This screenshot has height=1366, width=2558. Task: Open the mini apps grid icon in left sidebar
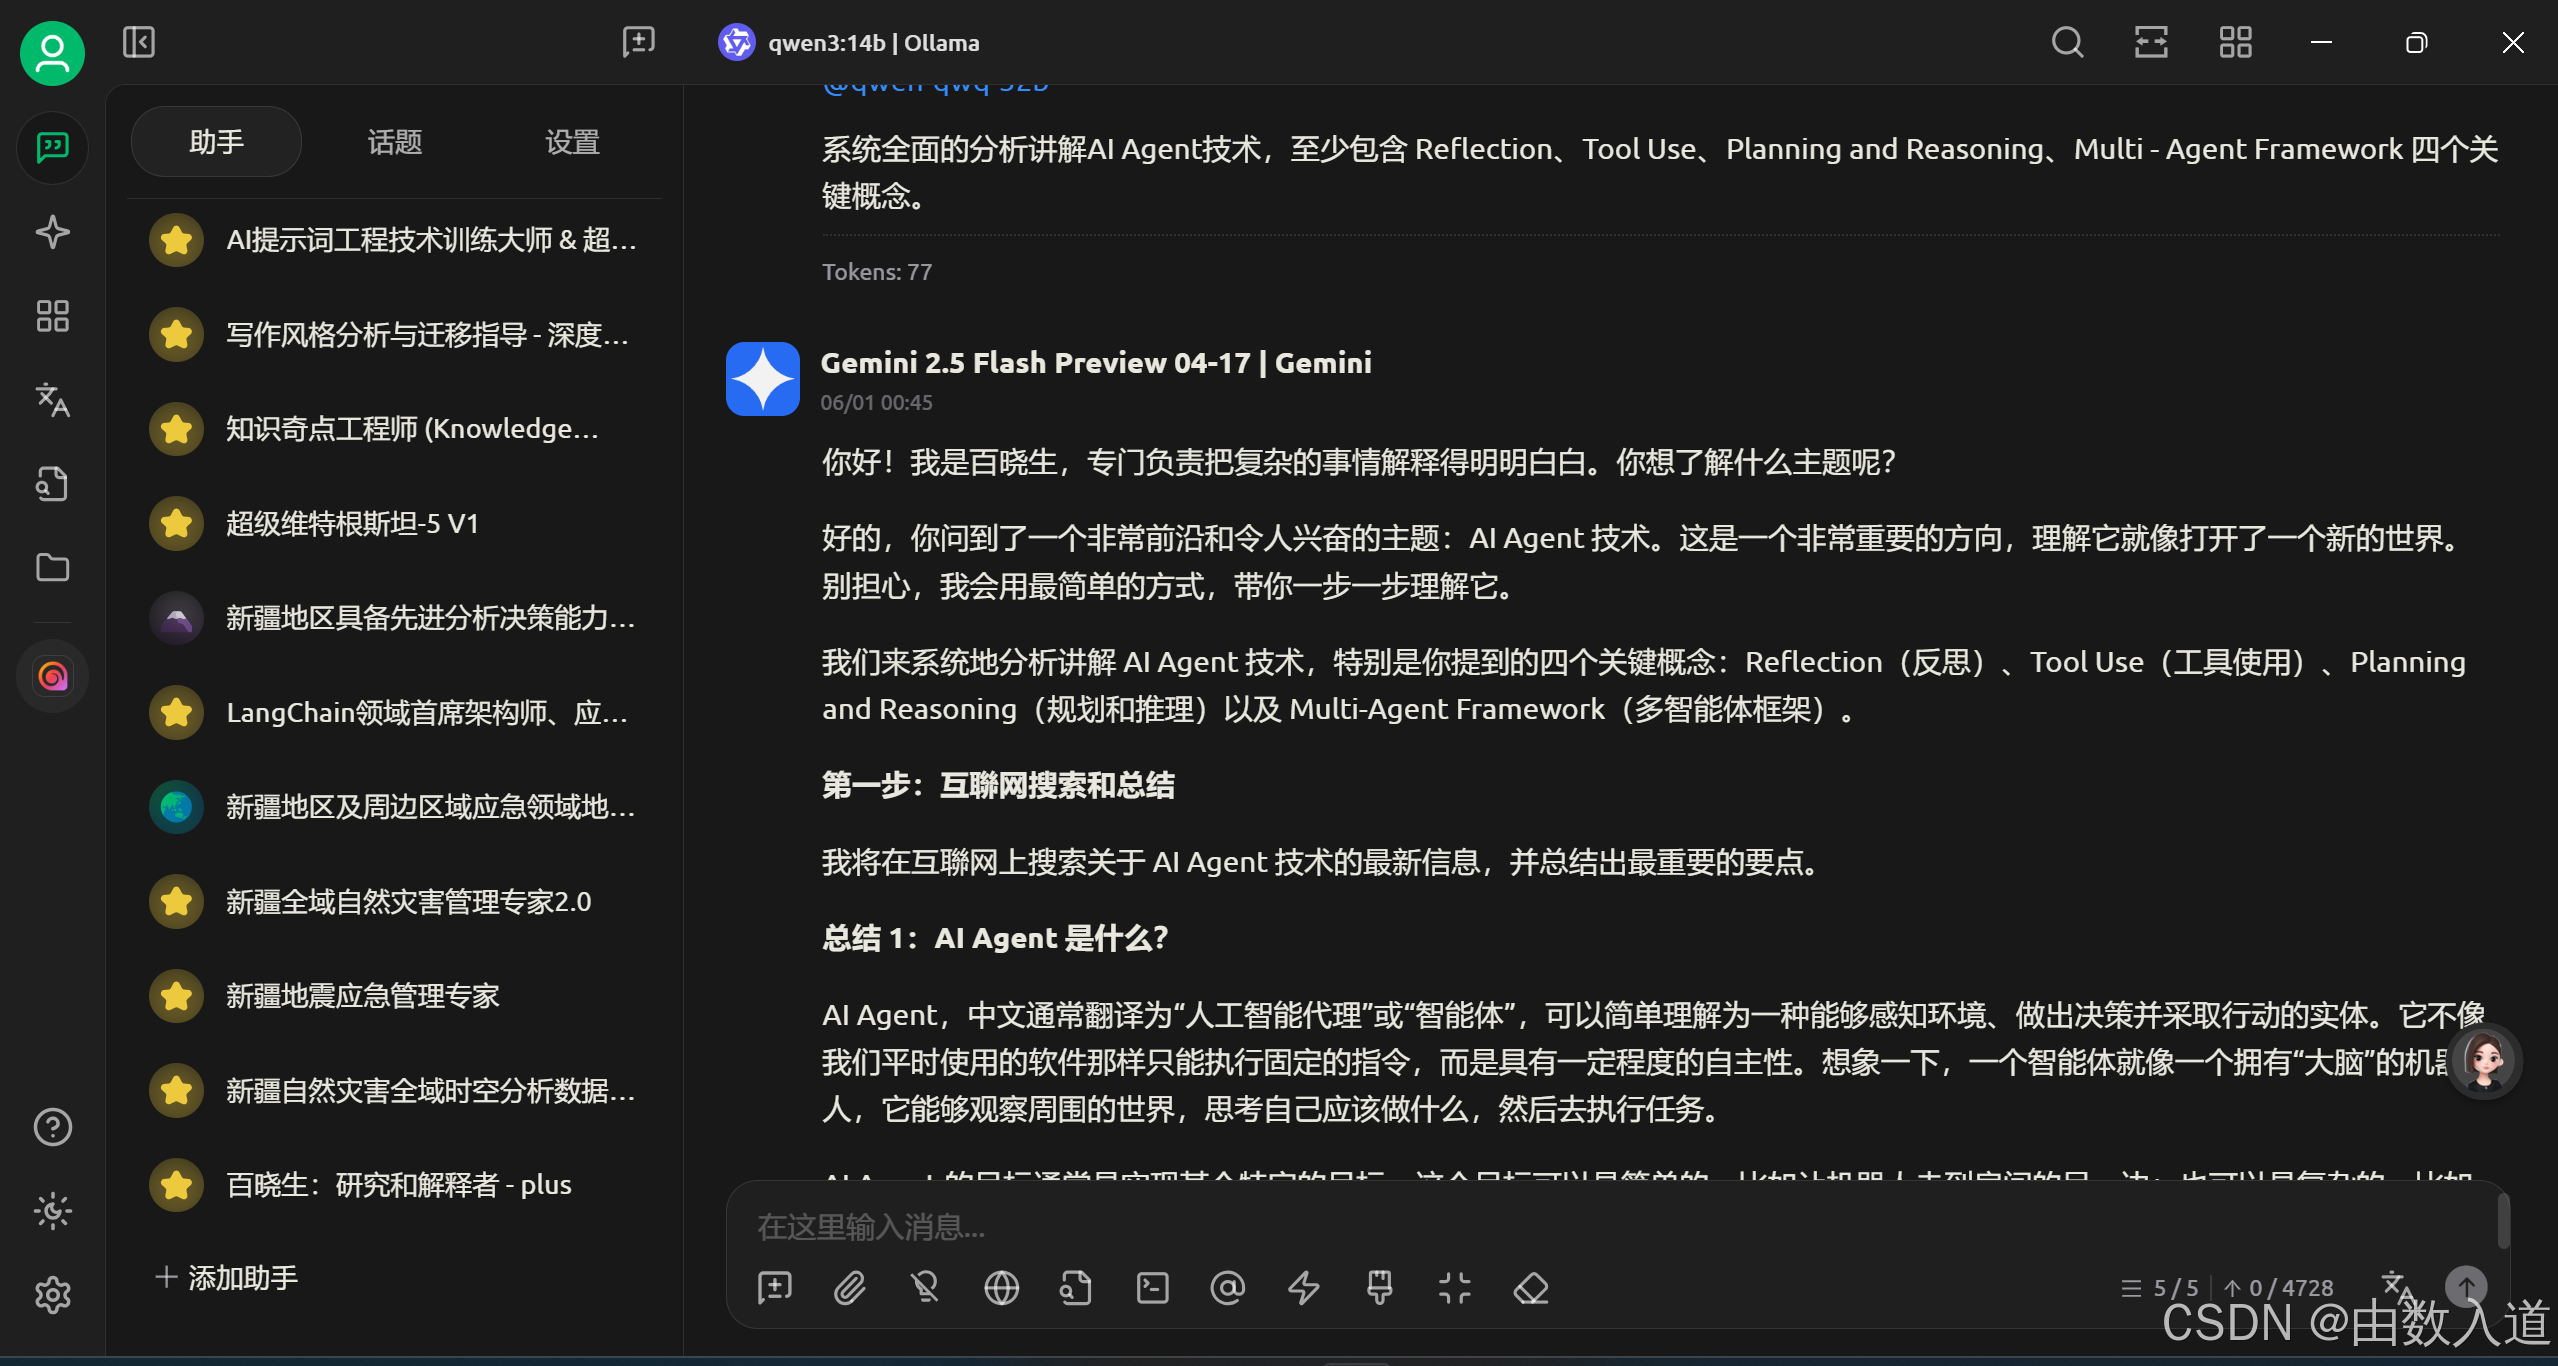tap(52, 316)
